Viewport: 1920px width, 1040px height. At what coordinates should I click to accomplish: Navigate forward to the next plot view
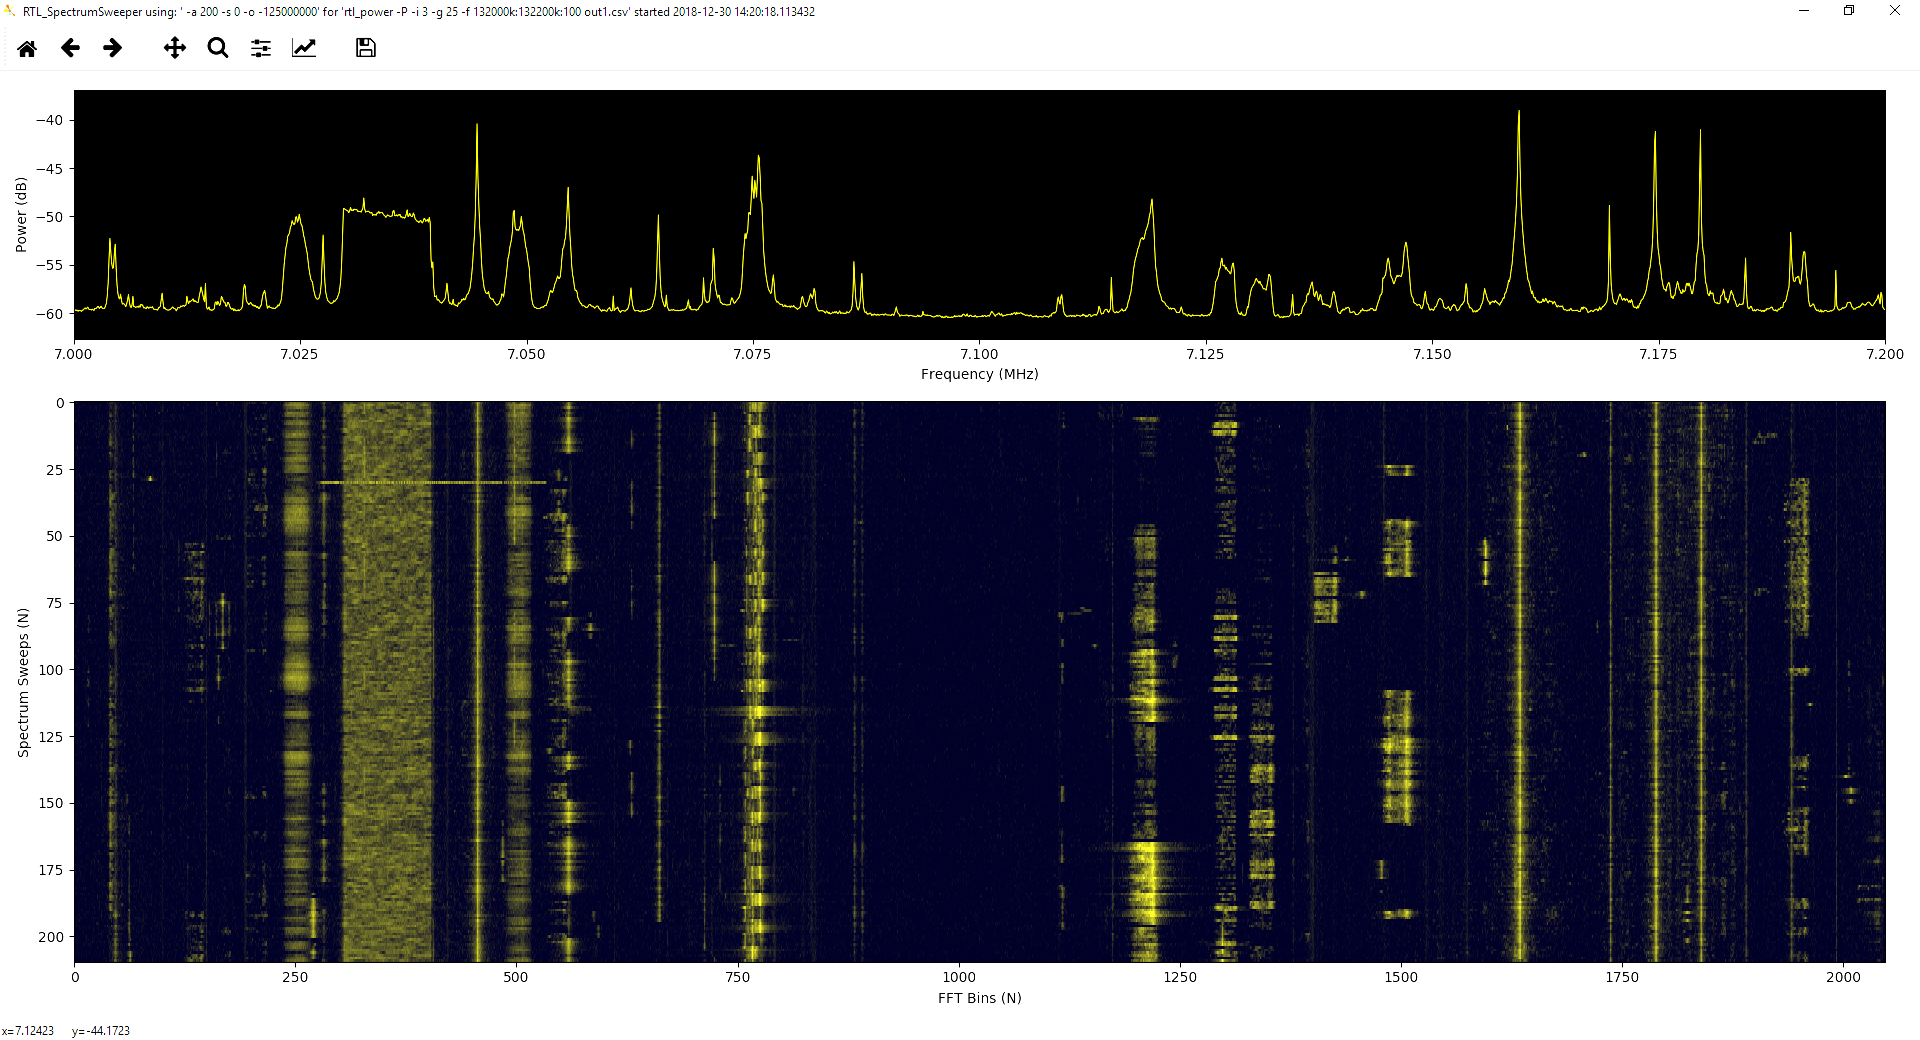(112, 47)
